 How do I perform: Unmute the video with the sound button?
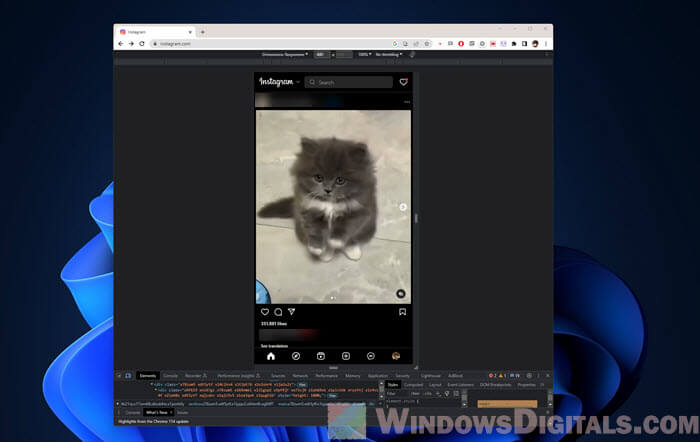click(400, 294)
